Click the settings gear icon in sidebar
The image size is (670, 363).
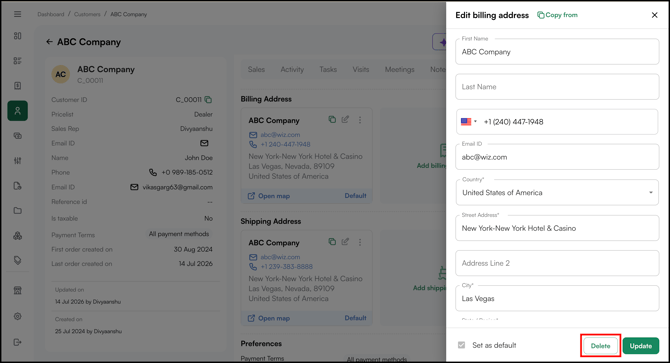pos(18,316)
